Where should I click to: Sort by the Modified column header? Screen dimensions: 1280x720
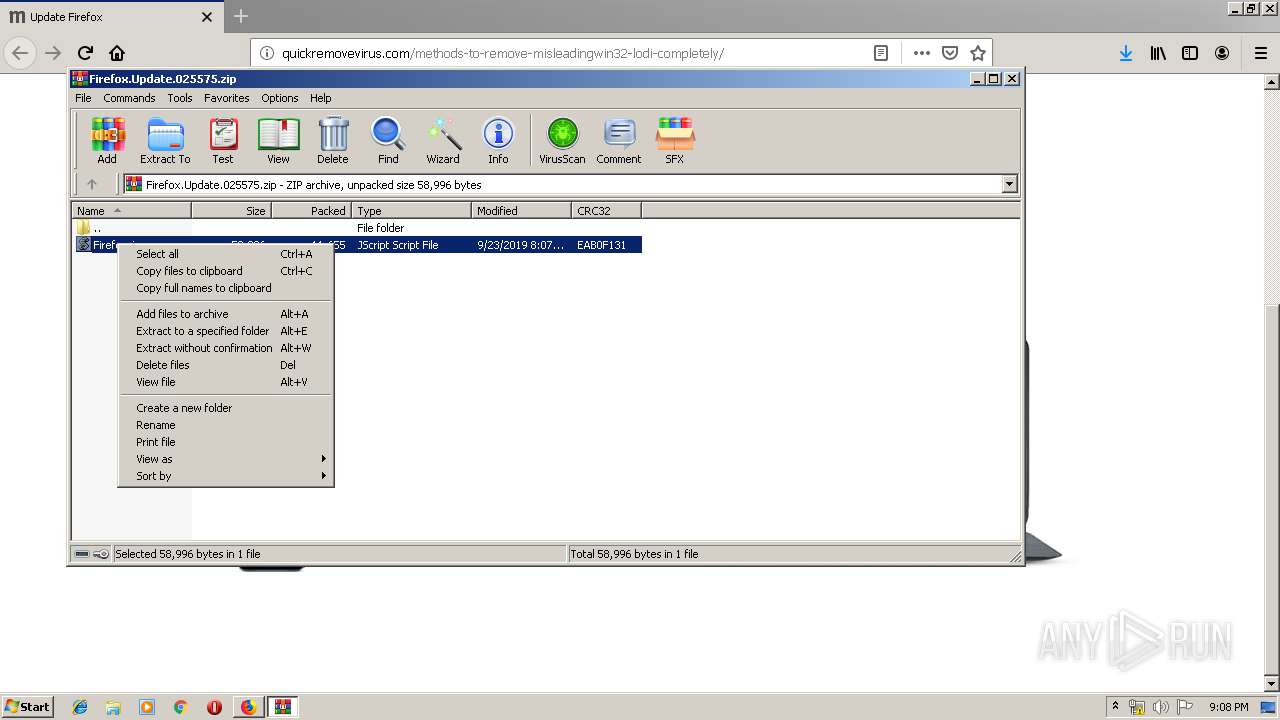coord(521,211)
